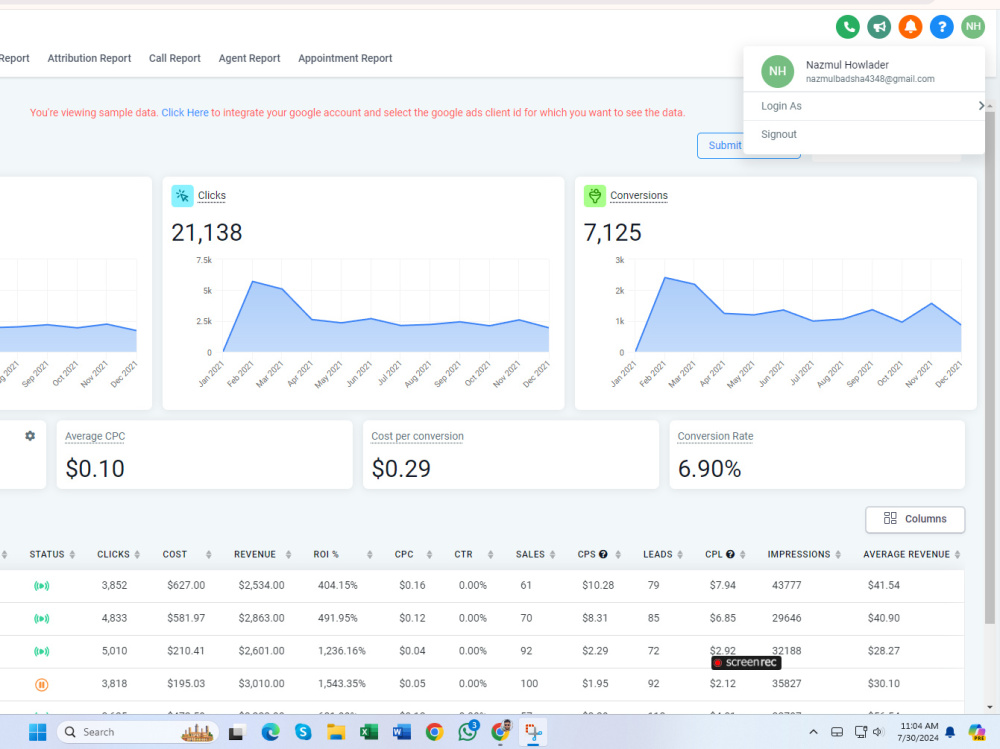Viewport: 1000px width, 749px height.
Task: Open the gear settings icon beside Average CPC
Action: tap(30, 436)
